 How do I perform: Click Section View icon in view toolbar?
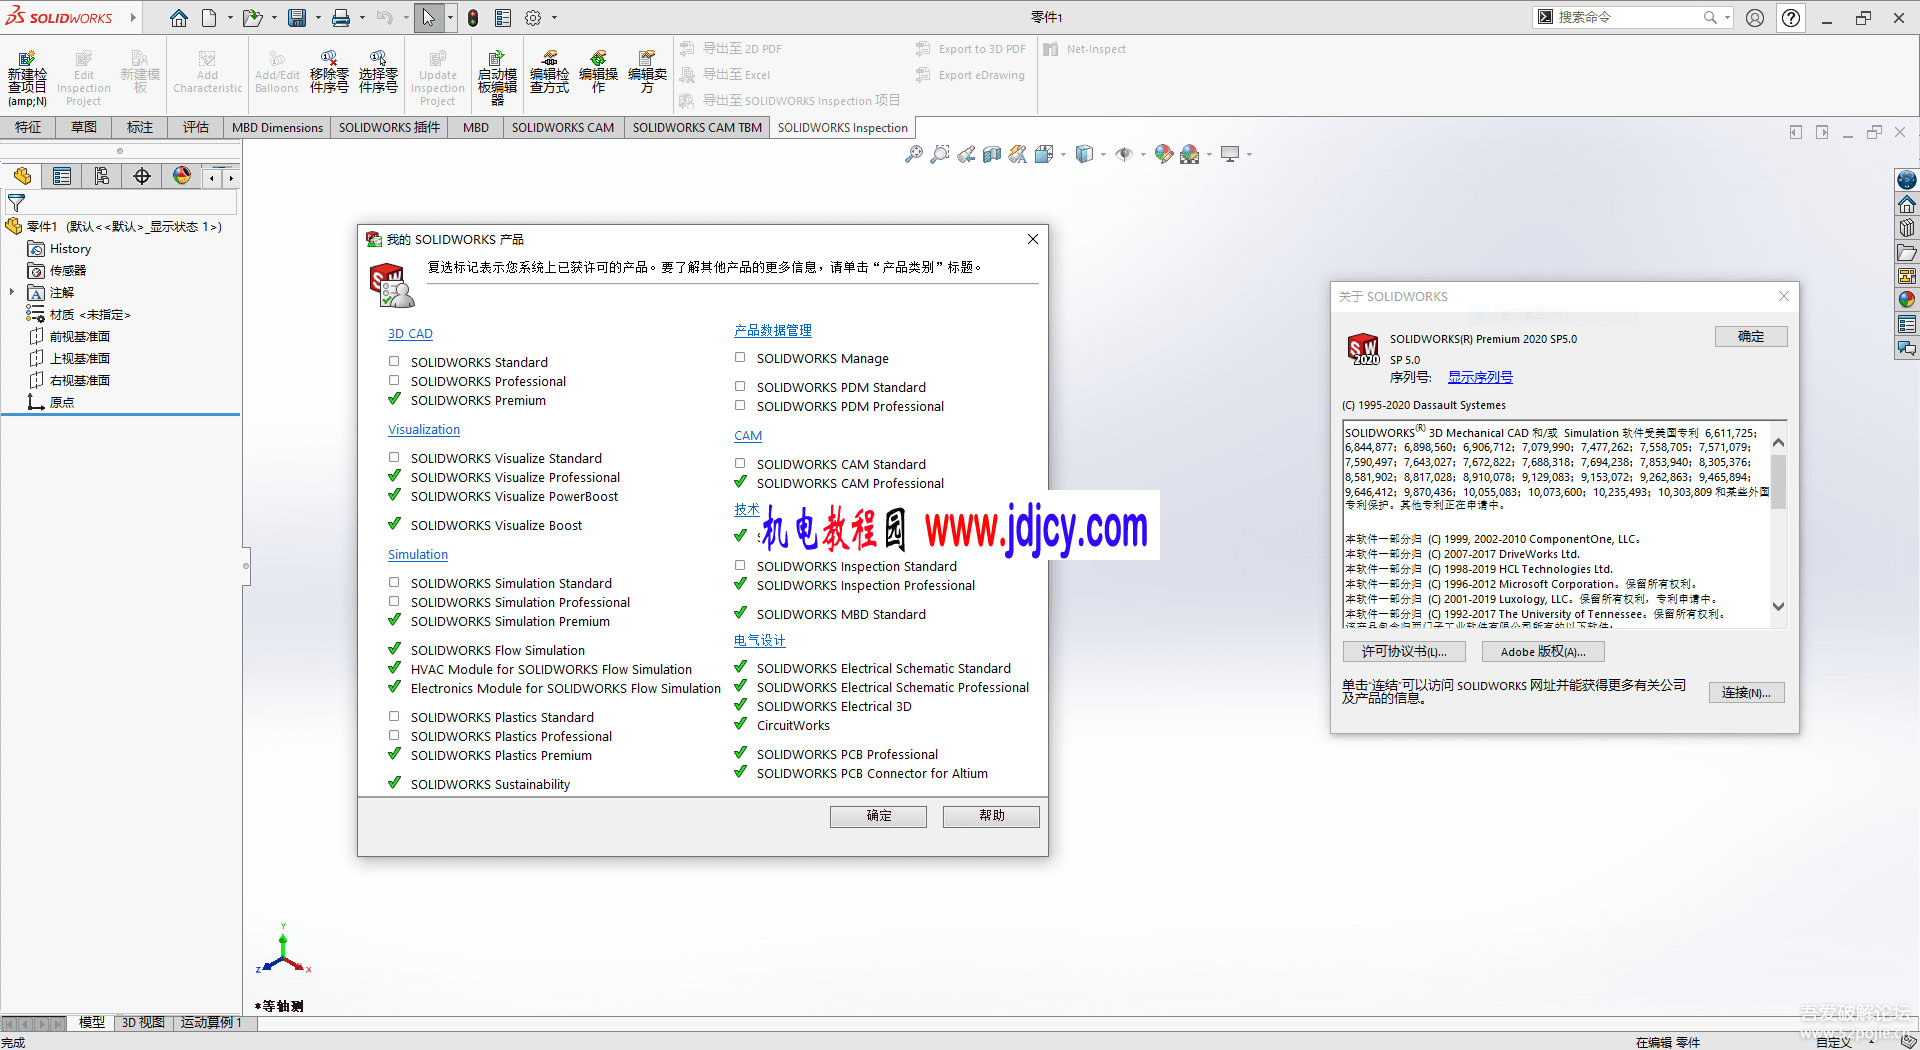[992, 154]
